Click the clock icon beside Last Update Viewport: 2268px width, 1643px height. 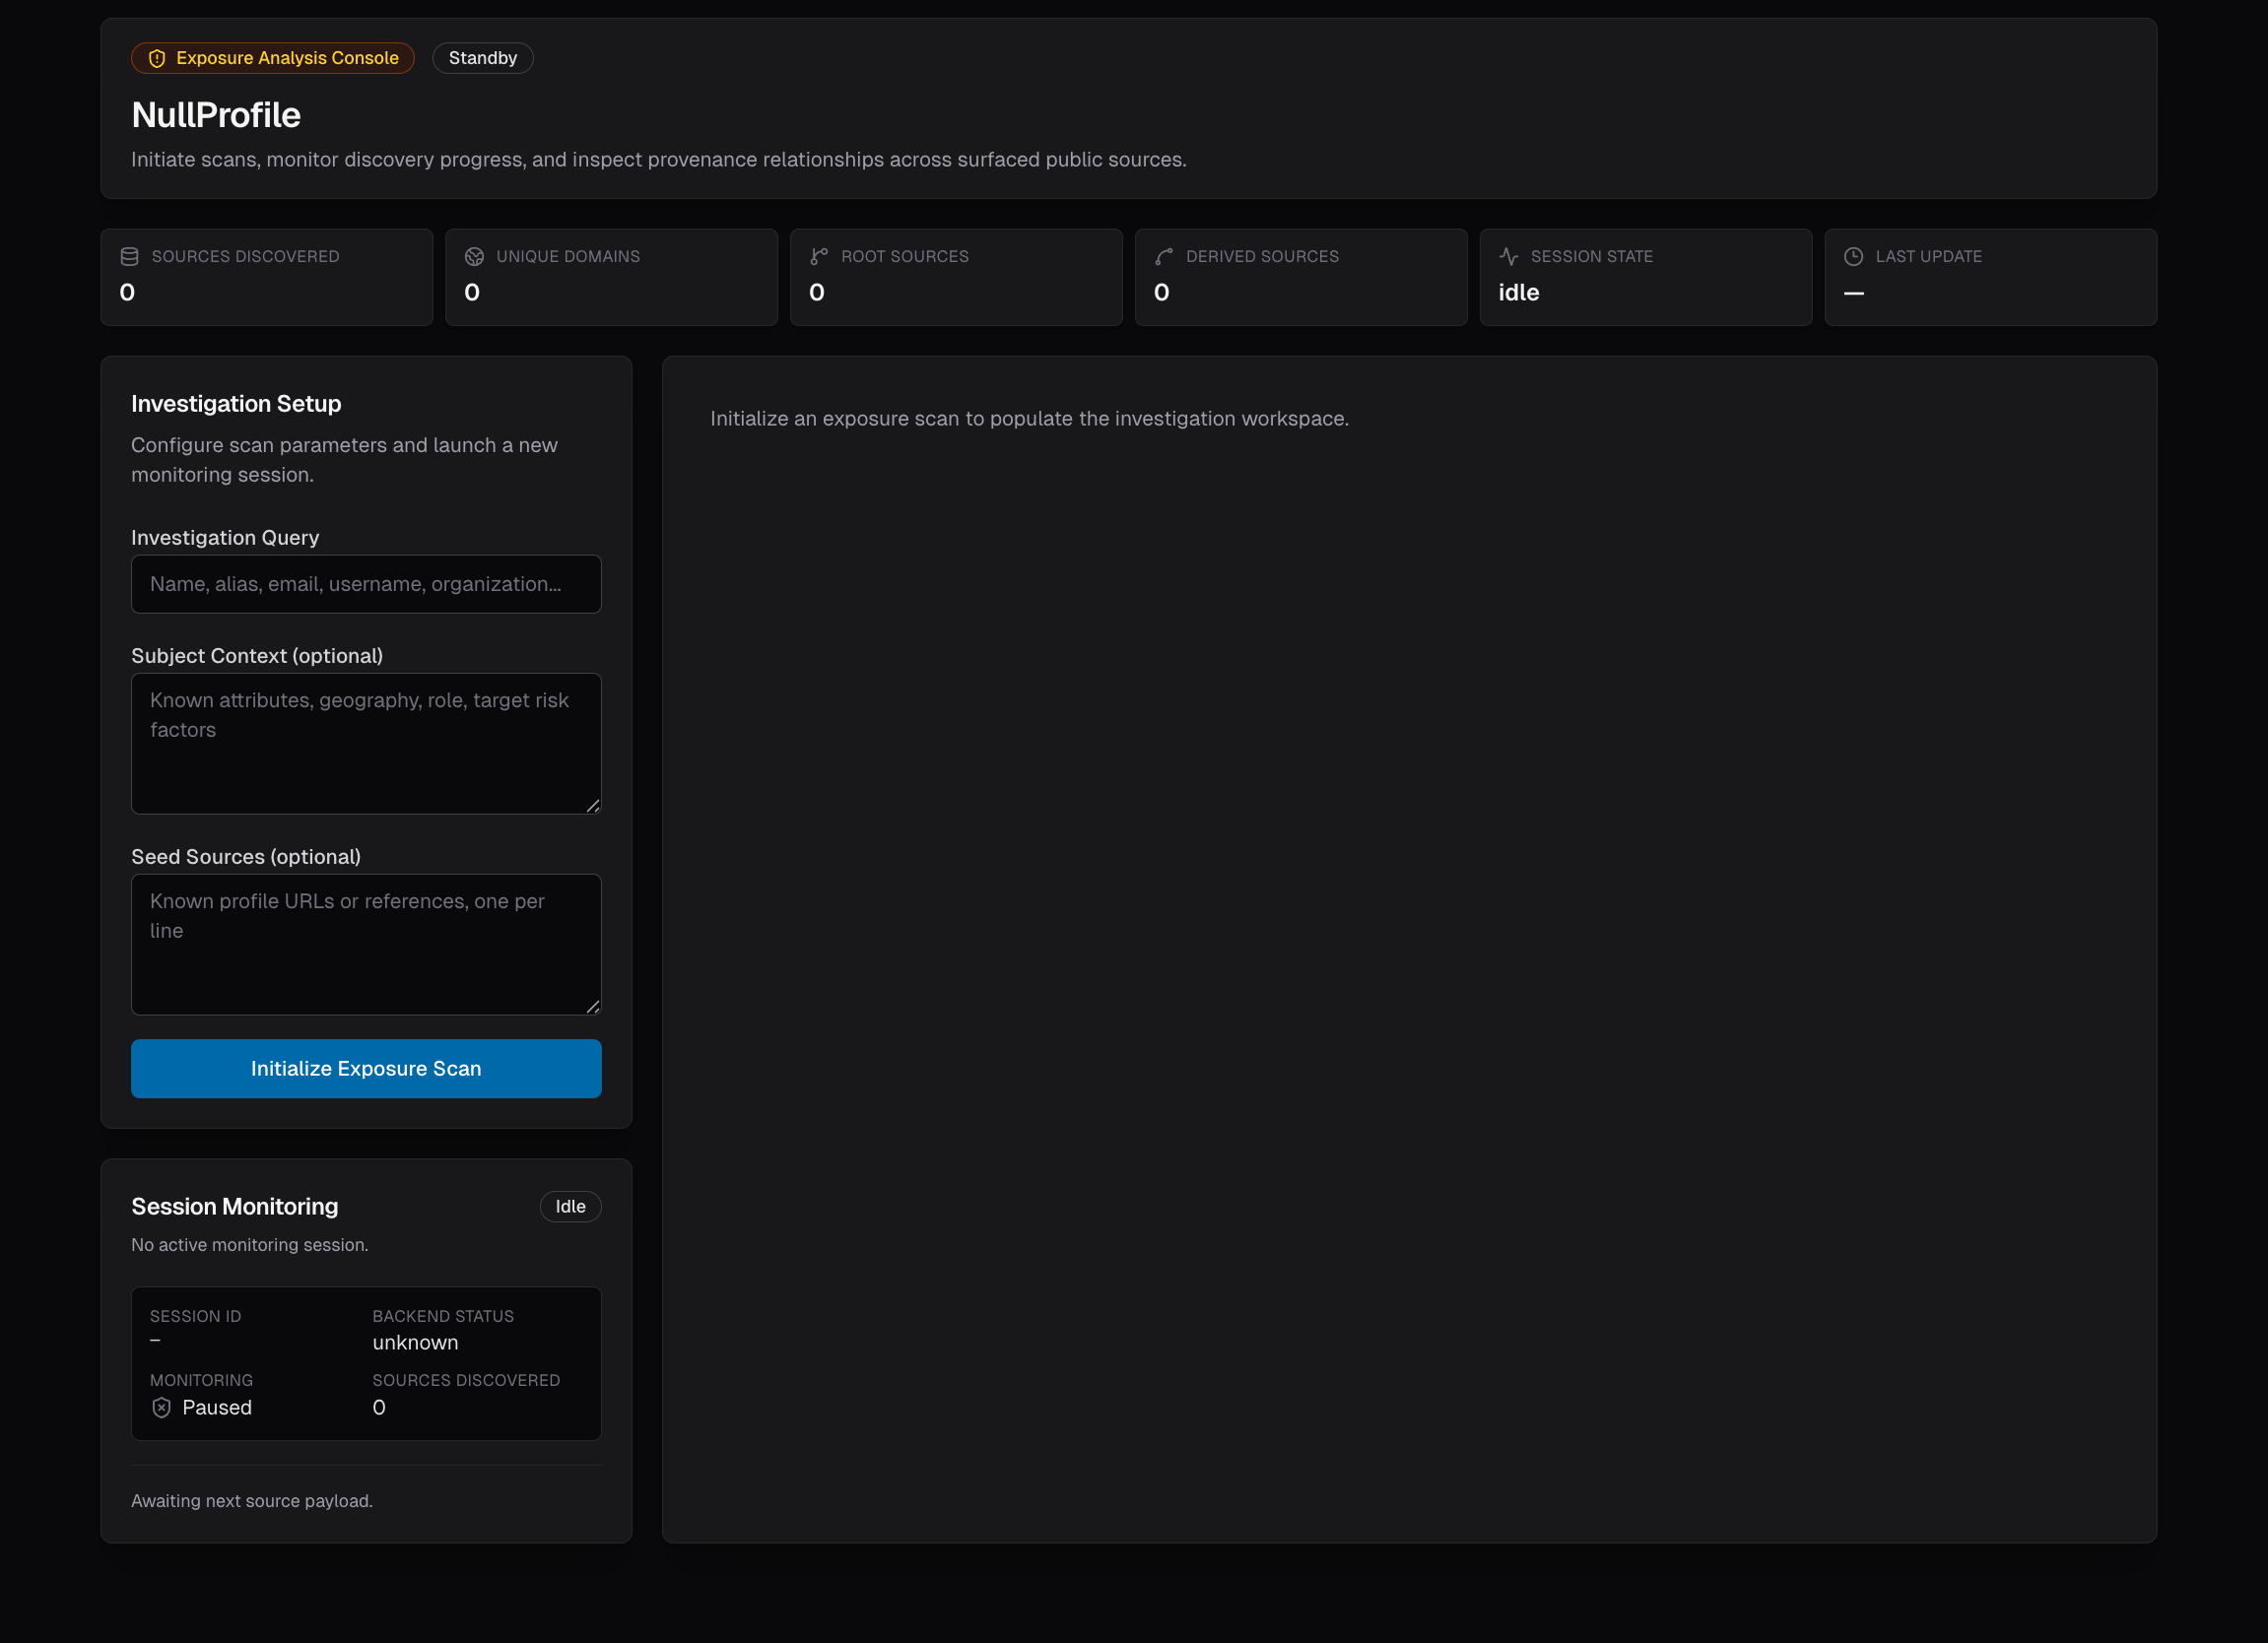(1853, 257)
